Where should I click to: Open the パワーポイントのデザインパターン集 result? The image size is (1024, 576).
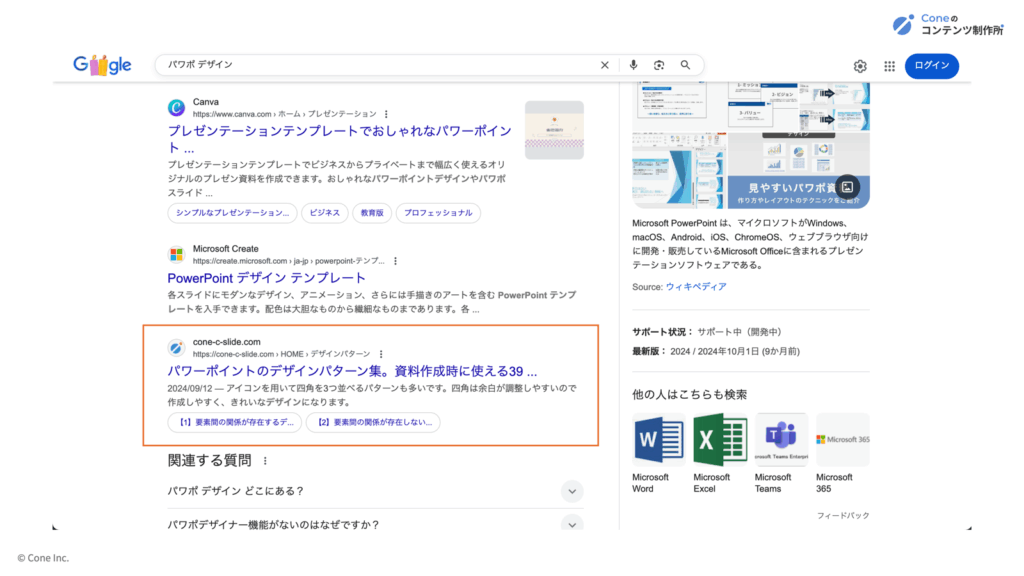tap(353, 372)
